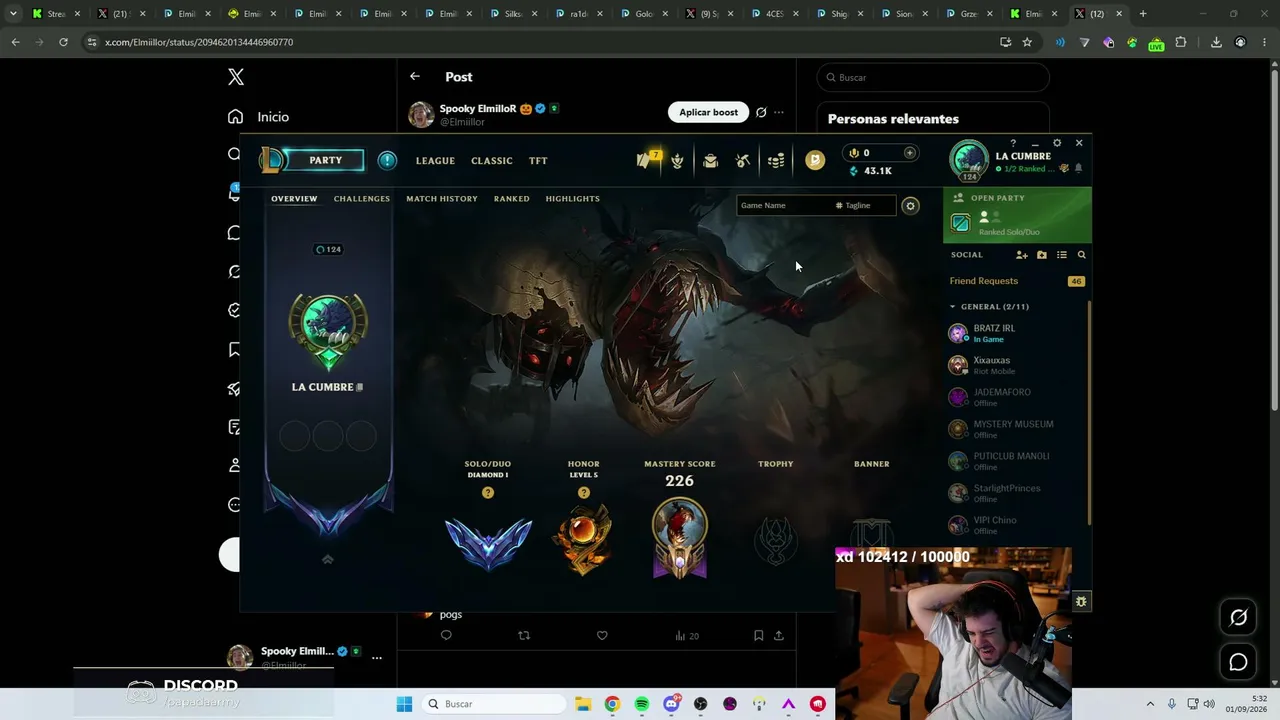The image size is (1280, 720).
Task: Open Chrome from the taskbar
Action: pos(612,704)
